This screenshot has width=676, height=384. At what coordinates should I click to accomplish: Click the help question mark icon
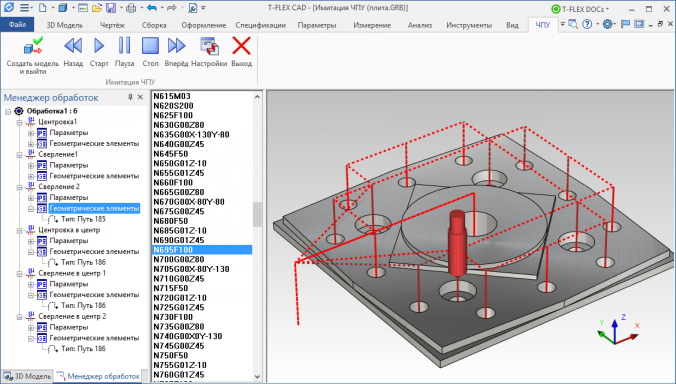pyautogui.click(x=587, y=25)
